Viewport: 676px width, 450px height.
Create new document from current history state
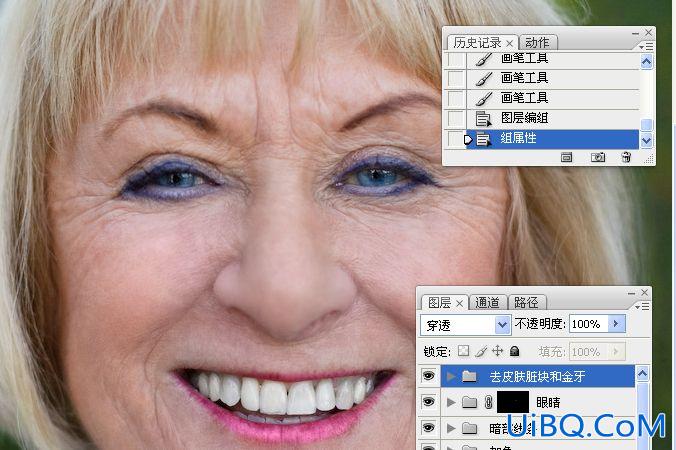click(566, 157)
